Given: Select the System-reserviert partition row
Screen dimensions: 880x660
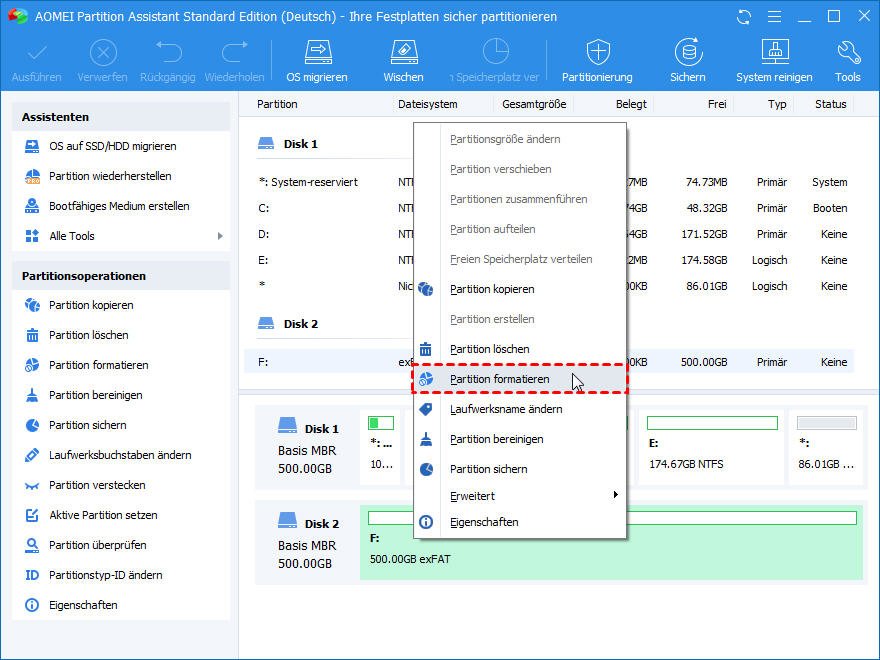Looking at the screenshot, I should (549, 182).
